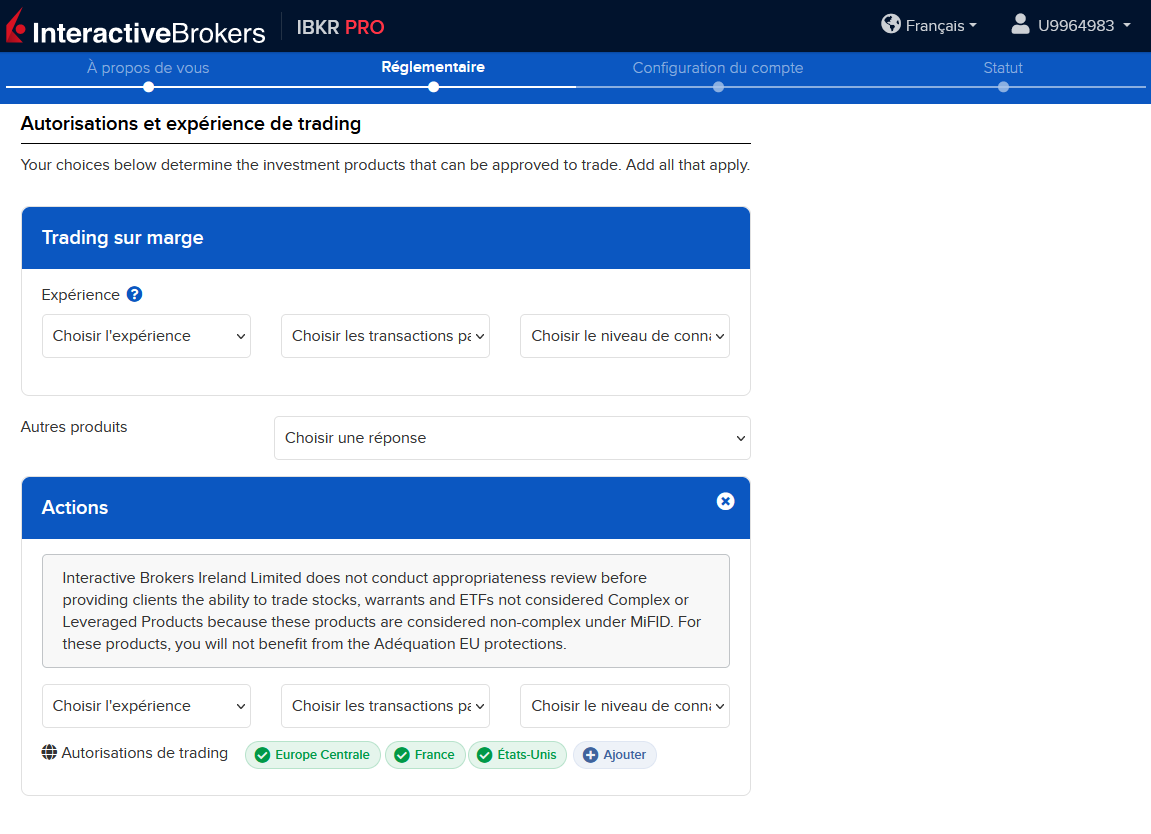
Task: Open margin Choisir les transactions dropdown
Action: pyautogui.click(x=385, y=336)
